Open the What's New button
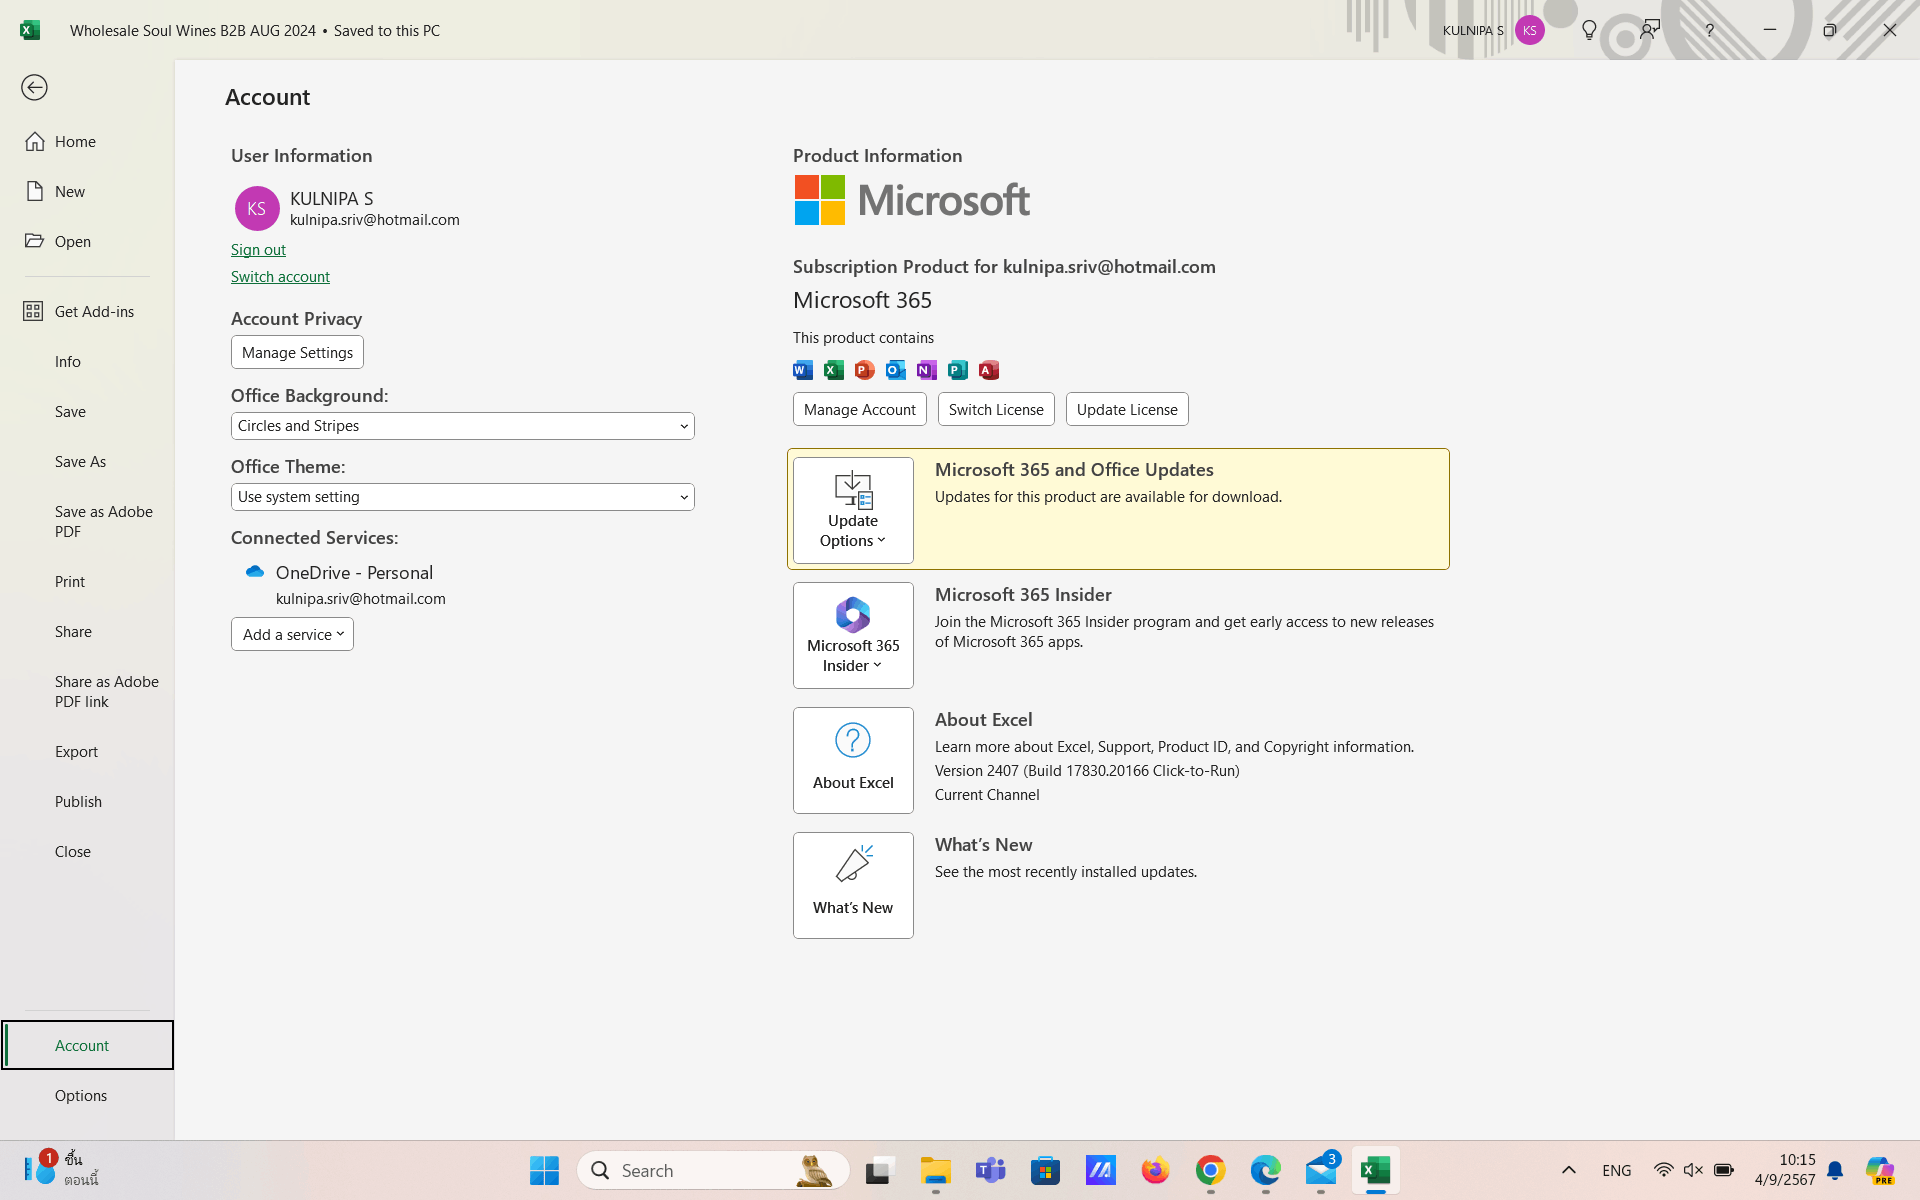 (853, 885)
